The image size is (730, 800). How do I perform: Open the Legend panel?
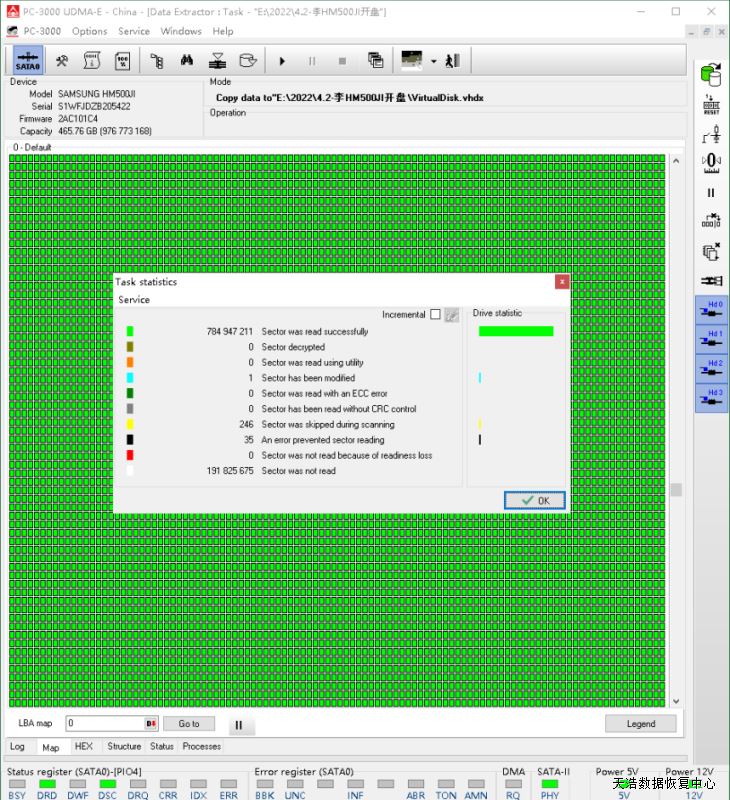(640, 724)
